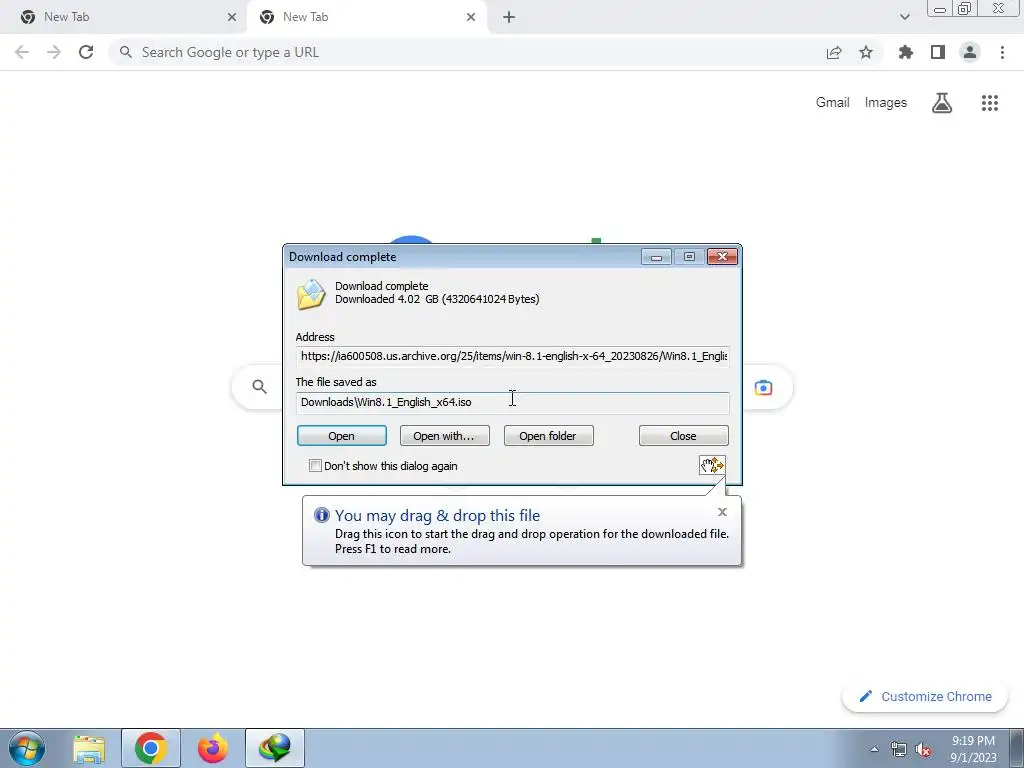The width and height of the screenshot is (1024, 768).
Task: Open Images link
Action: pos(886,103)
